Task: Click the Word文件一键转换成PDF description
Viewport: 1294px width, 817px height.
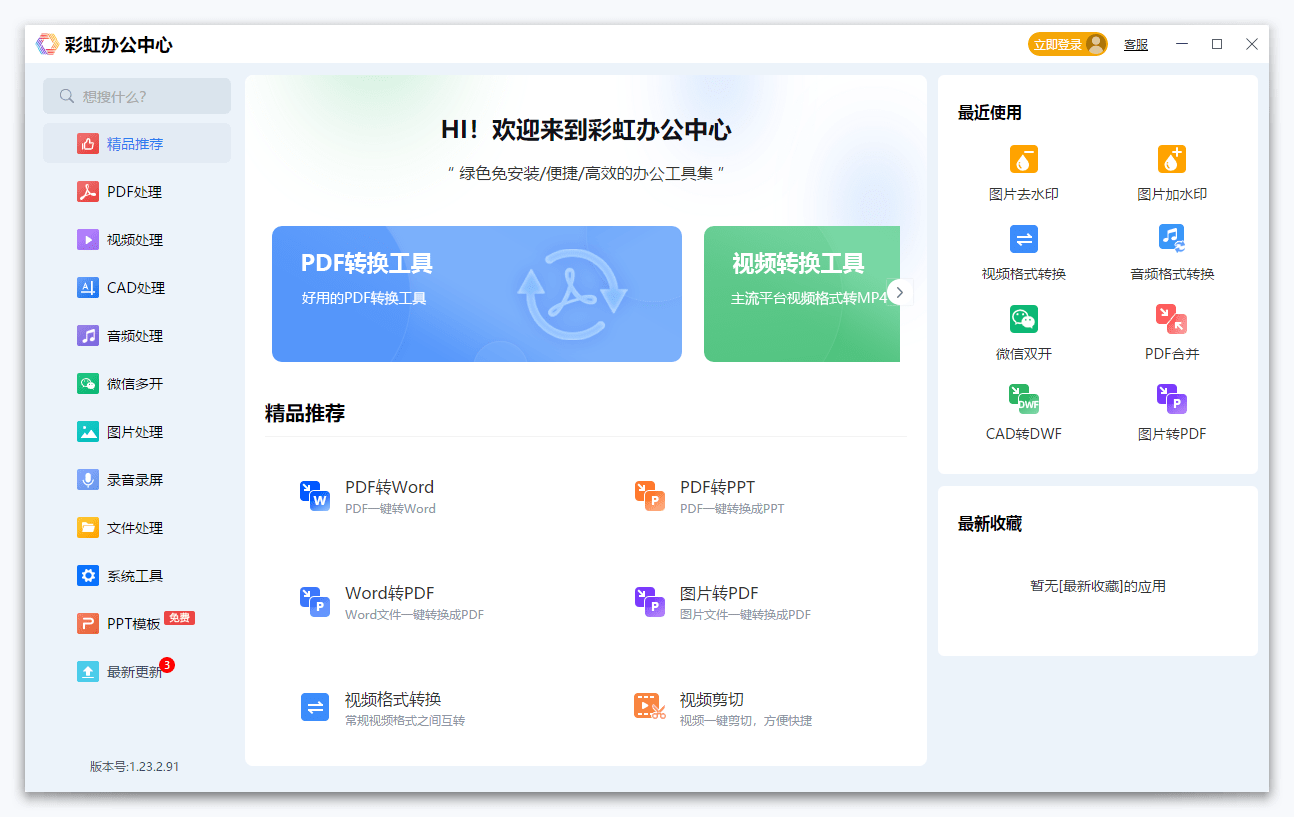Action: click(x=414, y=615)
